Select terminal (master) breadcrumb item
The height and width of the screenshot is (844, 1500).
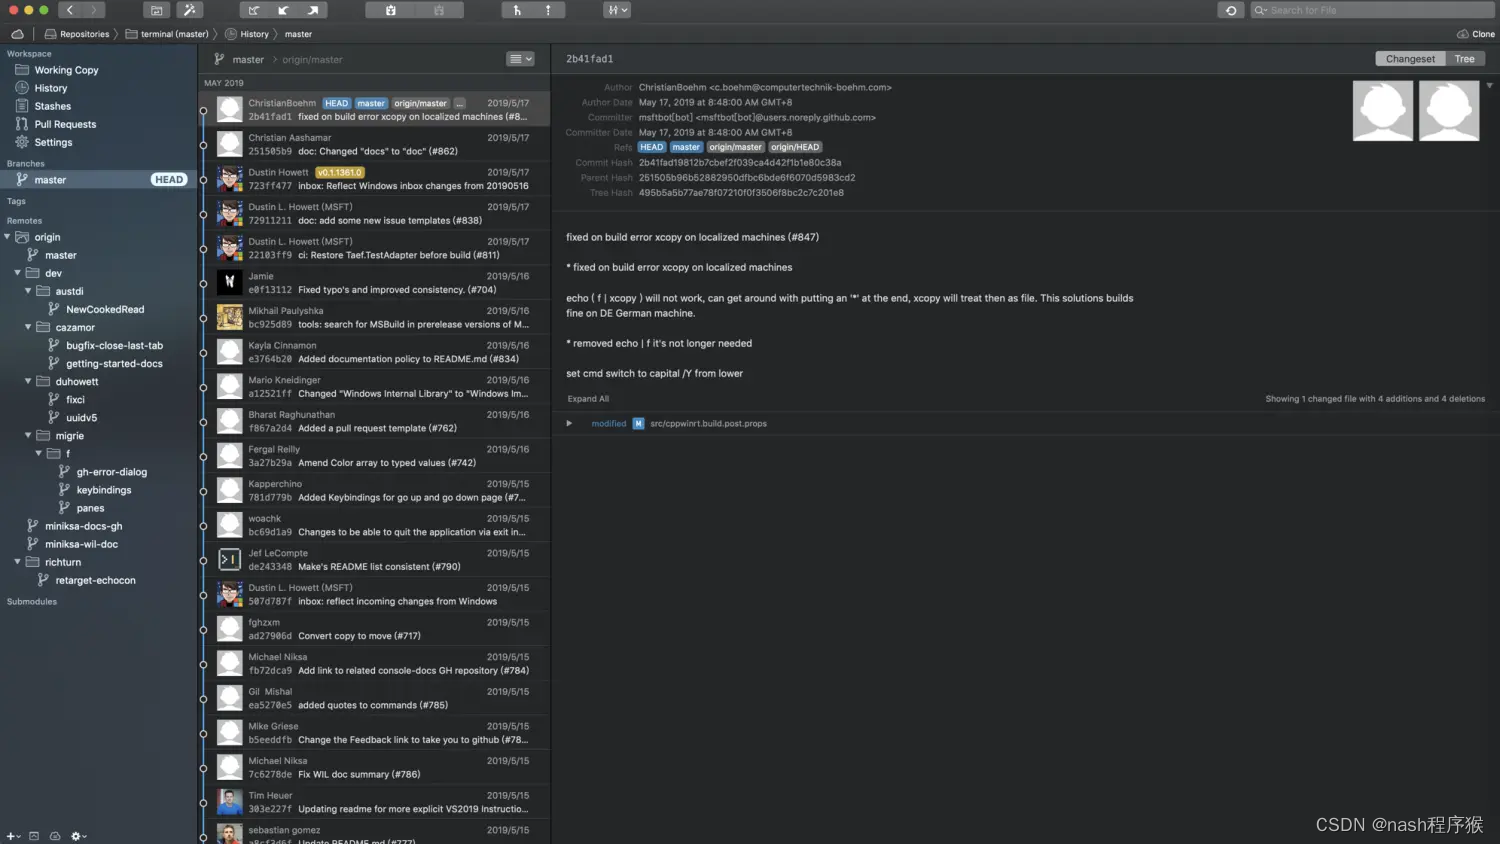tap(167, 34)
